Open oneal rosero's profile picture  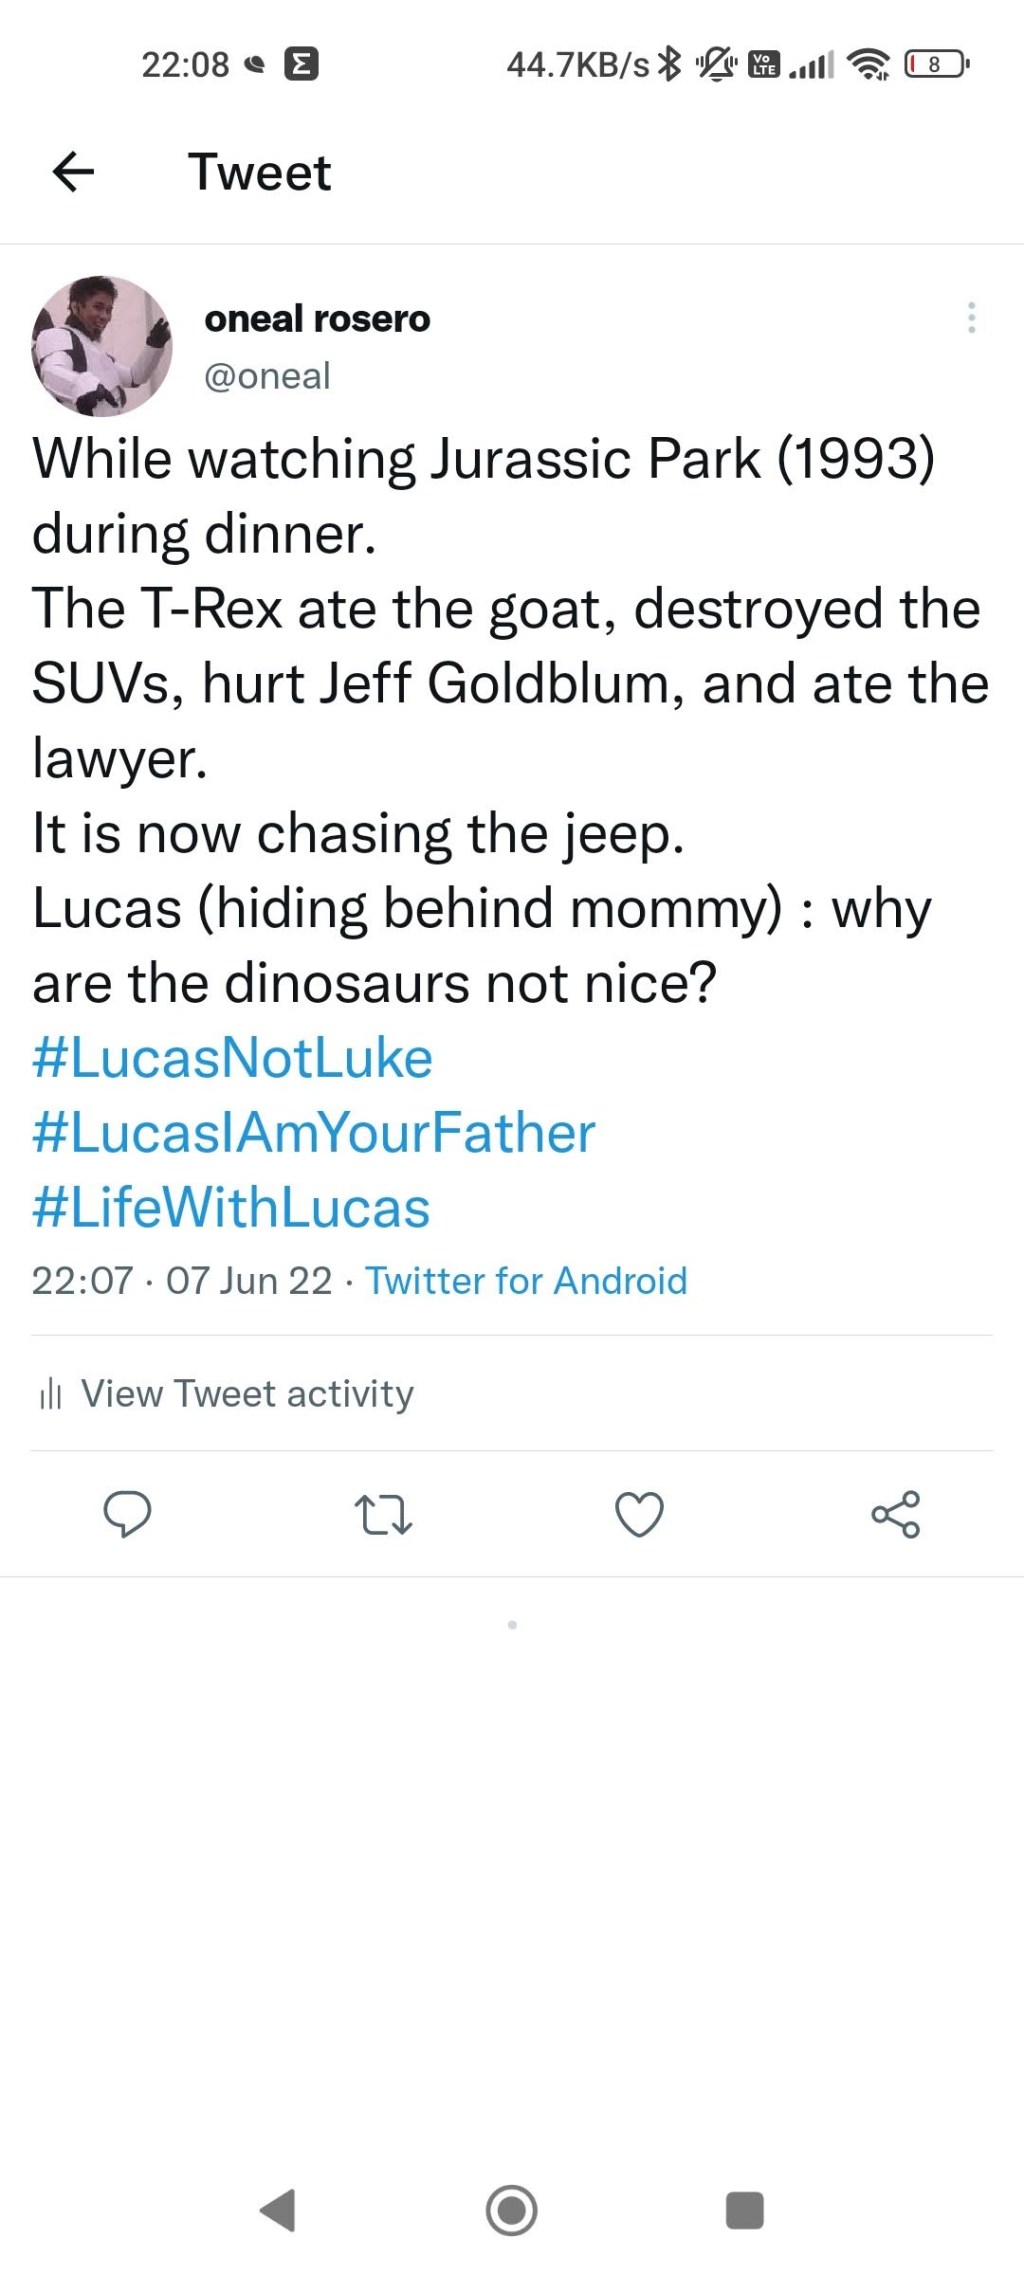click(x=102, y=346)
